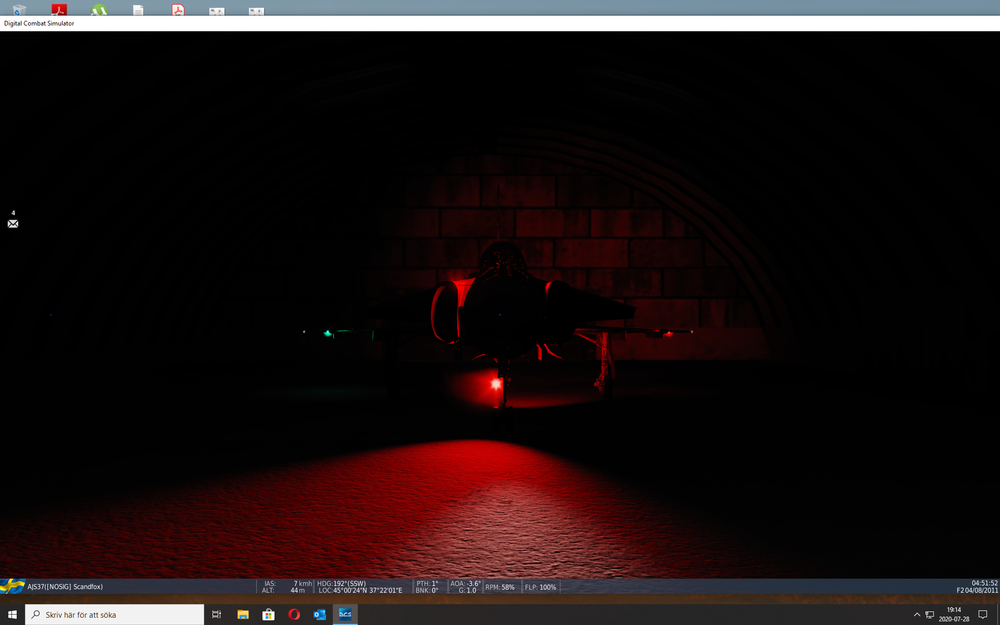Viewport: 1000px width, 625px height.
Task: Open DCS World from the taskbar
Action: [x=345, y=614]
